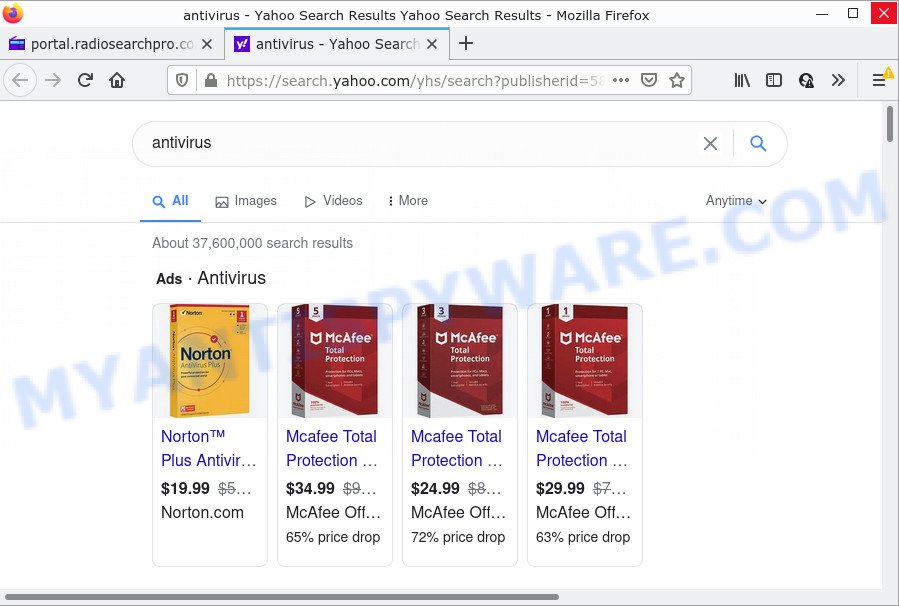
Task: Click the $19.99 Norton price
Action: 185,488
